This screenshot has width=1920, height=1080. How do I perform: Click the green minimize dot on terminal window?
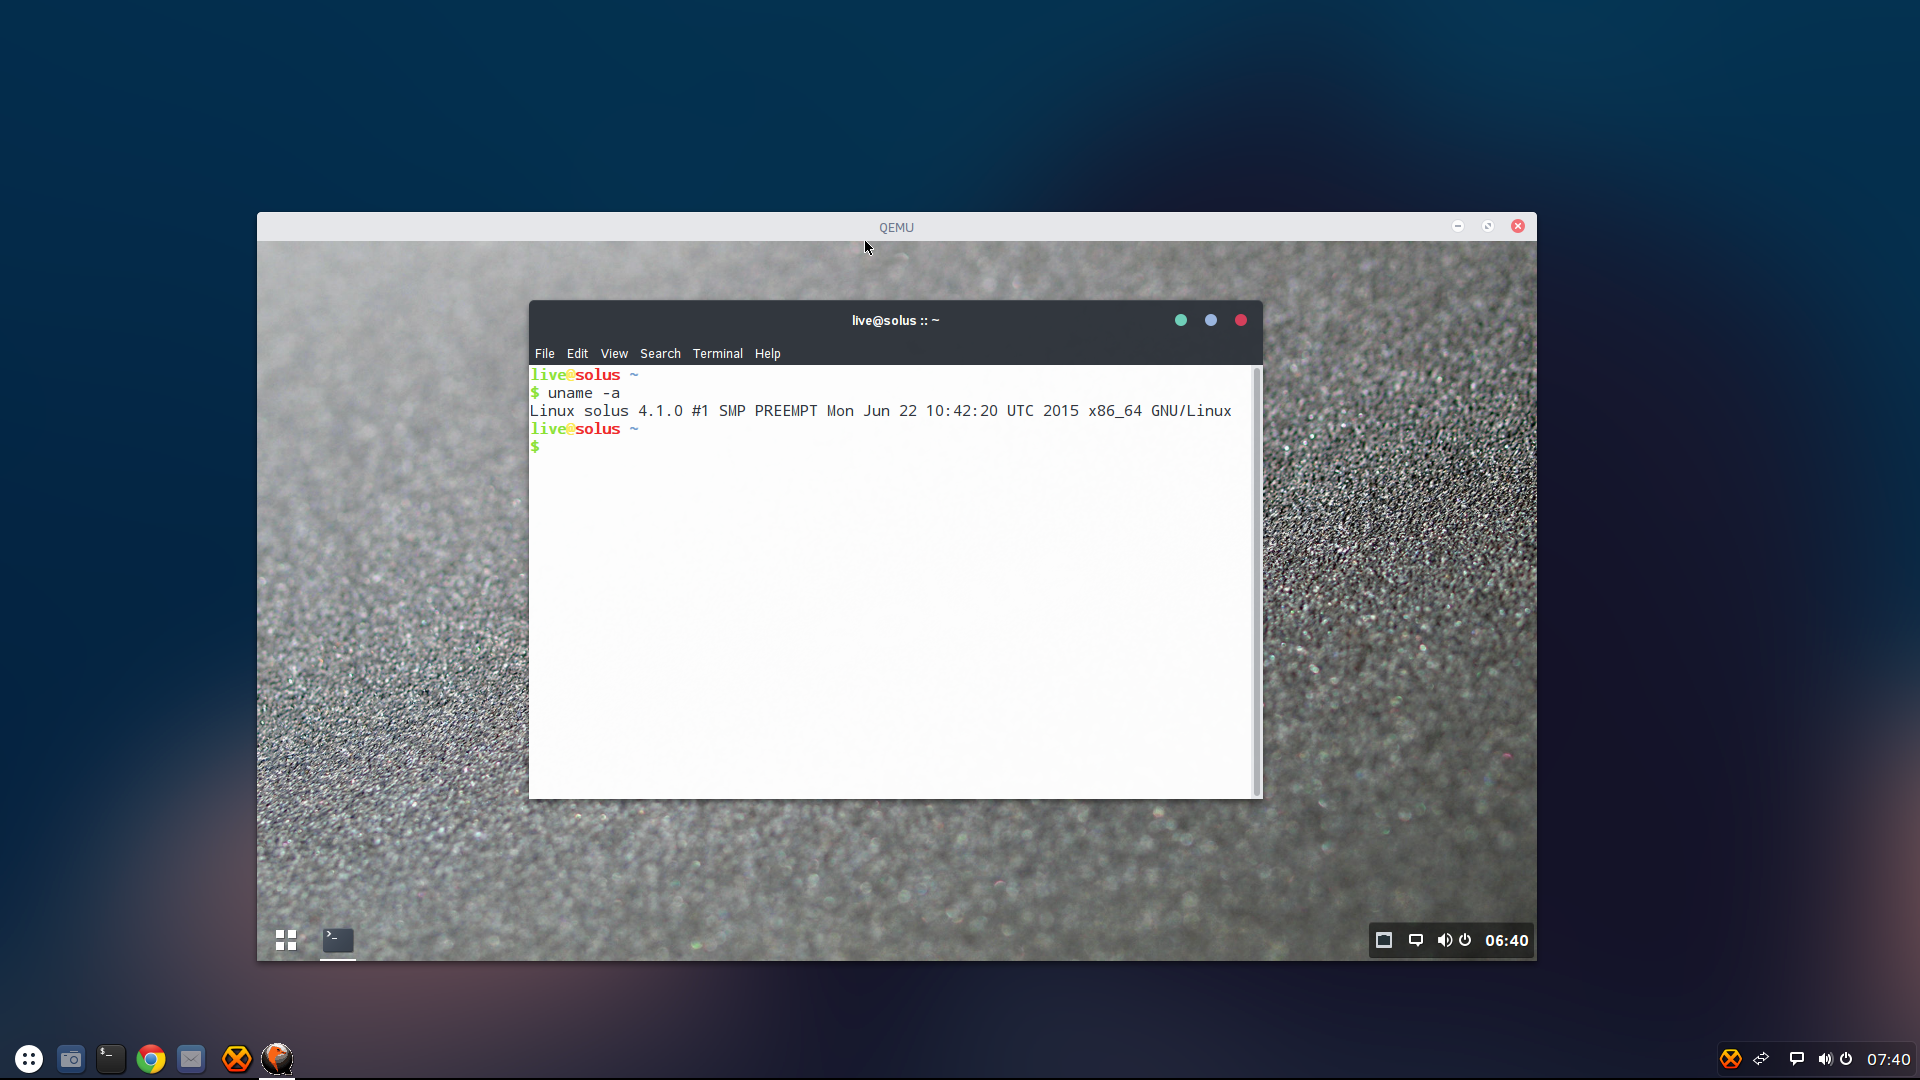1181,320
